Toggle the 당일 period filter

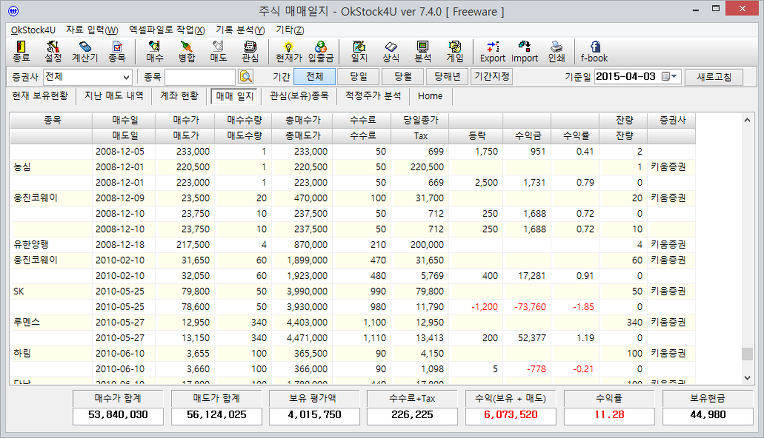click(358, 77)
